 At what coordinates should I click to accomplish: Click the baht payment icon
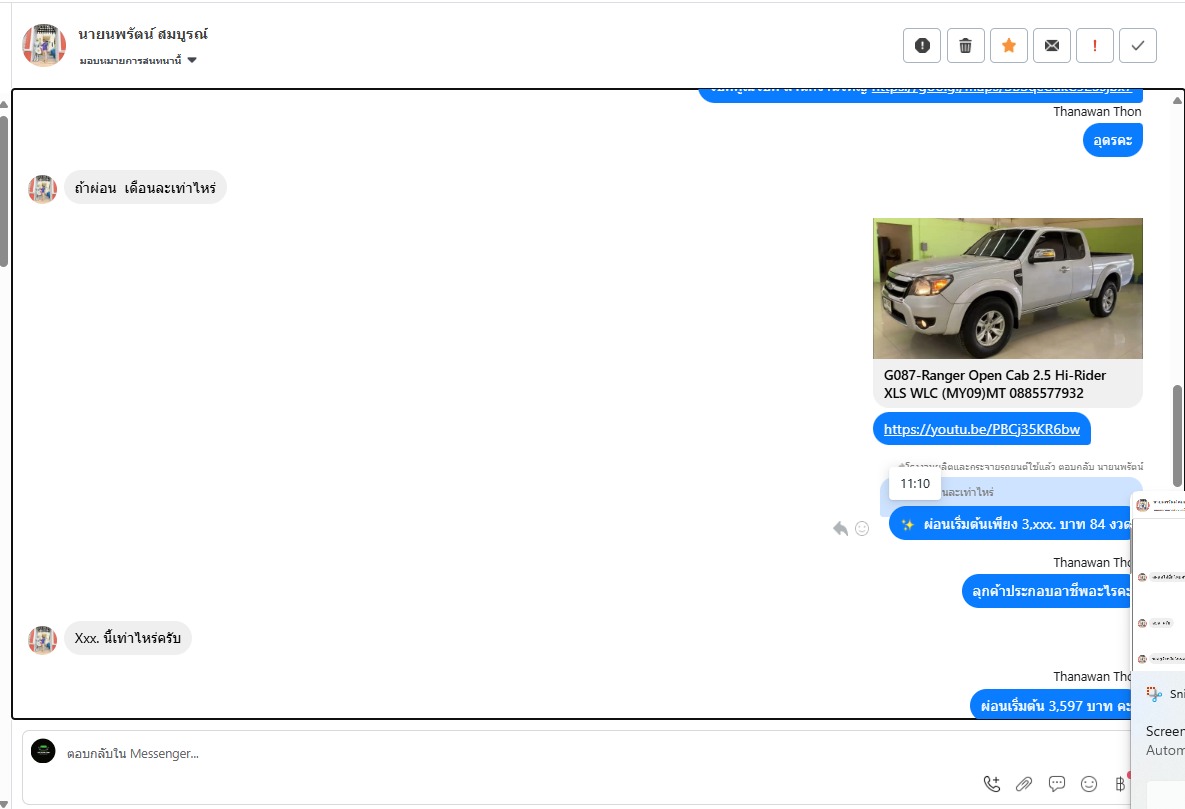(1120, 784)
